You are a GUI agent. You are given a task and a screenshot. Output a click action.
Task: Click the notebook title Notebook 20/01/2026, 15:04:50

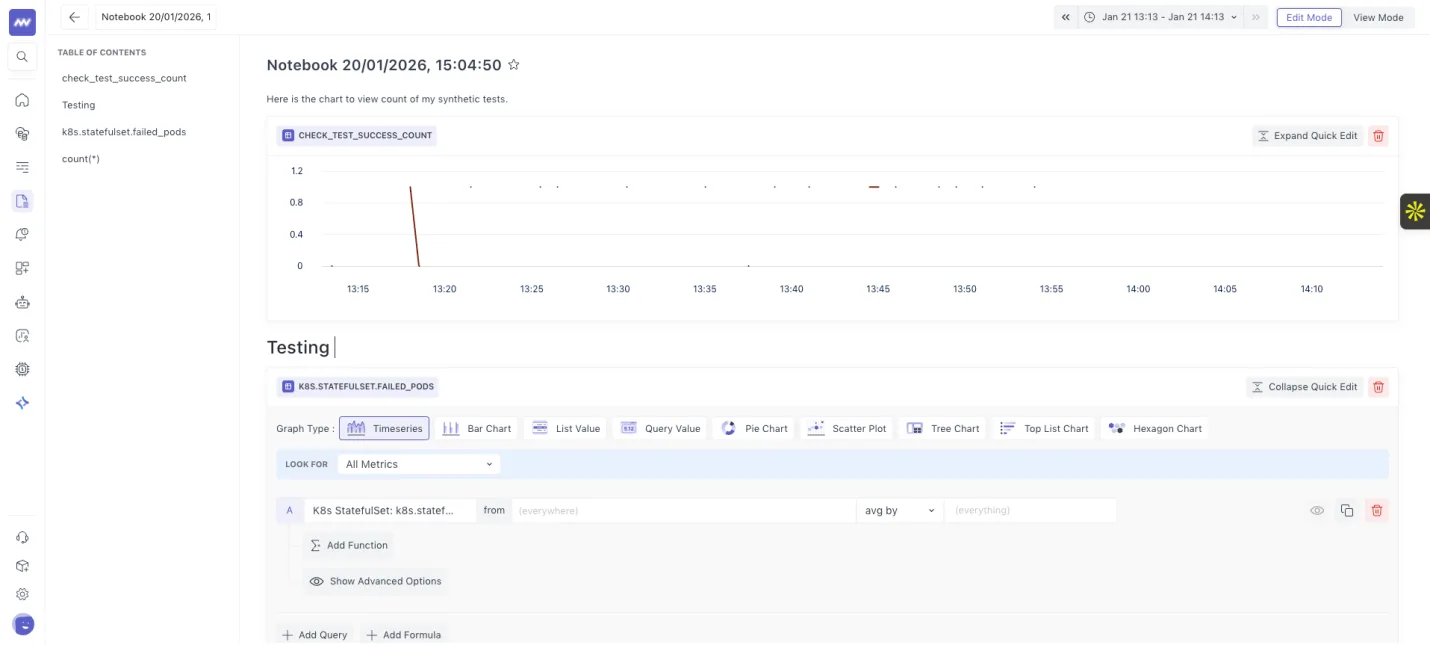[384, 65]
